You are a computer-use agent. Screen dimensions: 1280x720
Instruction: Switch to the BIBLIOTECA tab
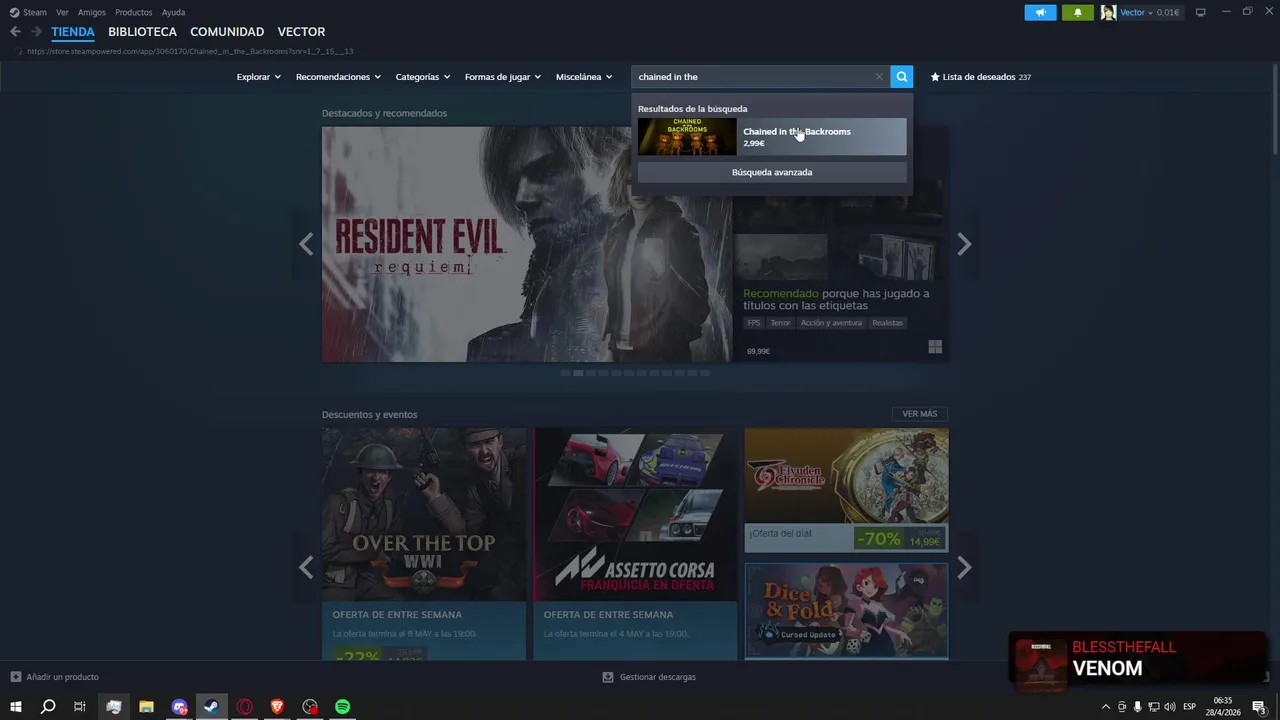[x=142, y=32]
